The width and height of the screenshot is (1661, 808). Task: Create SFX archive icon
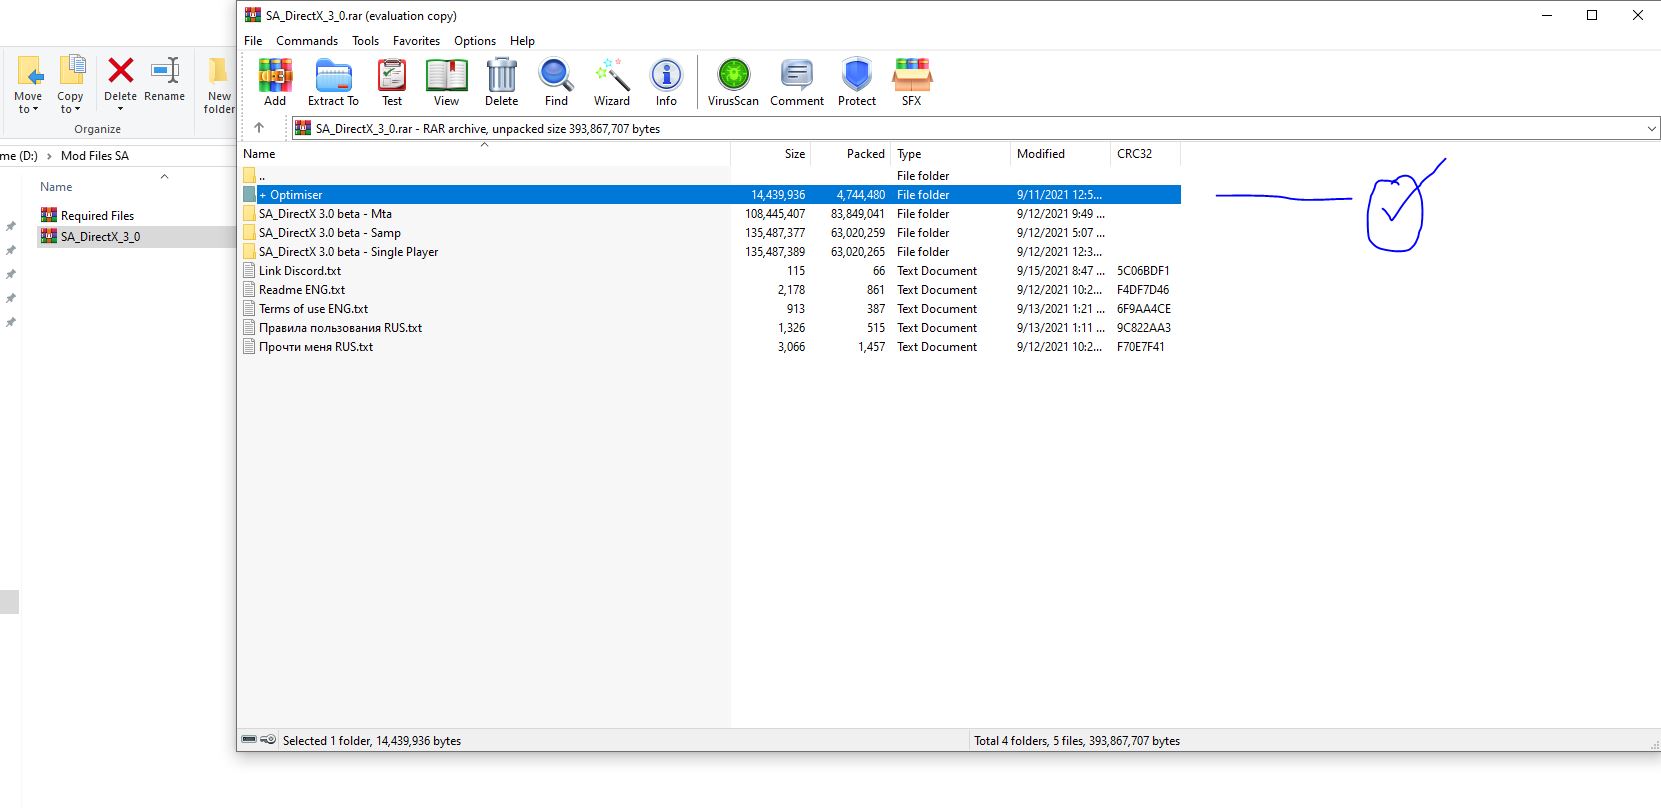coord(912,82)
